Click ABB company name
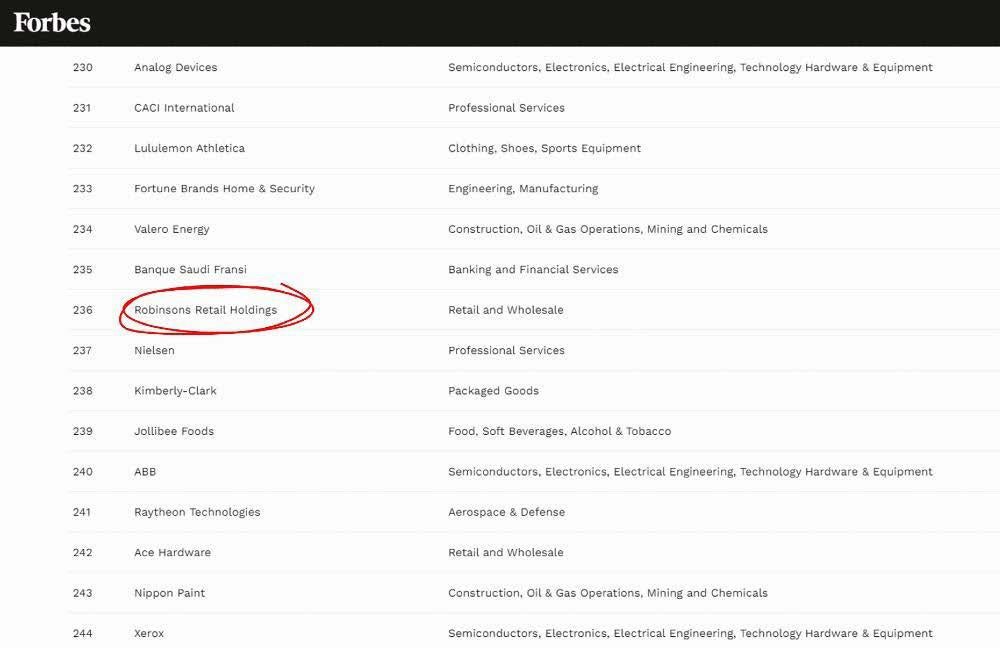This screenshot has width=1000, height=667. pyautogui.click(x=145, y=472)
